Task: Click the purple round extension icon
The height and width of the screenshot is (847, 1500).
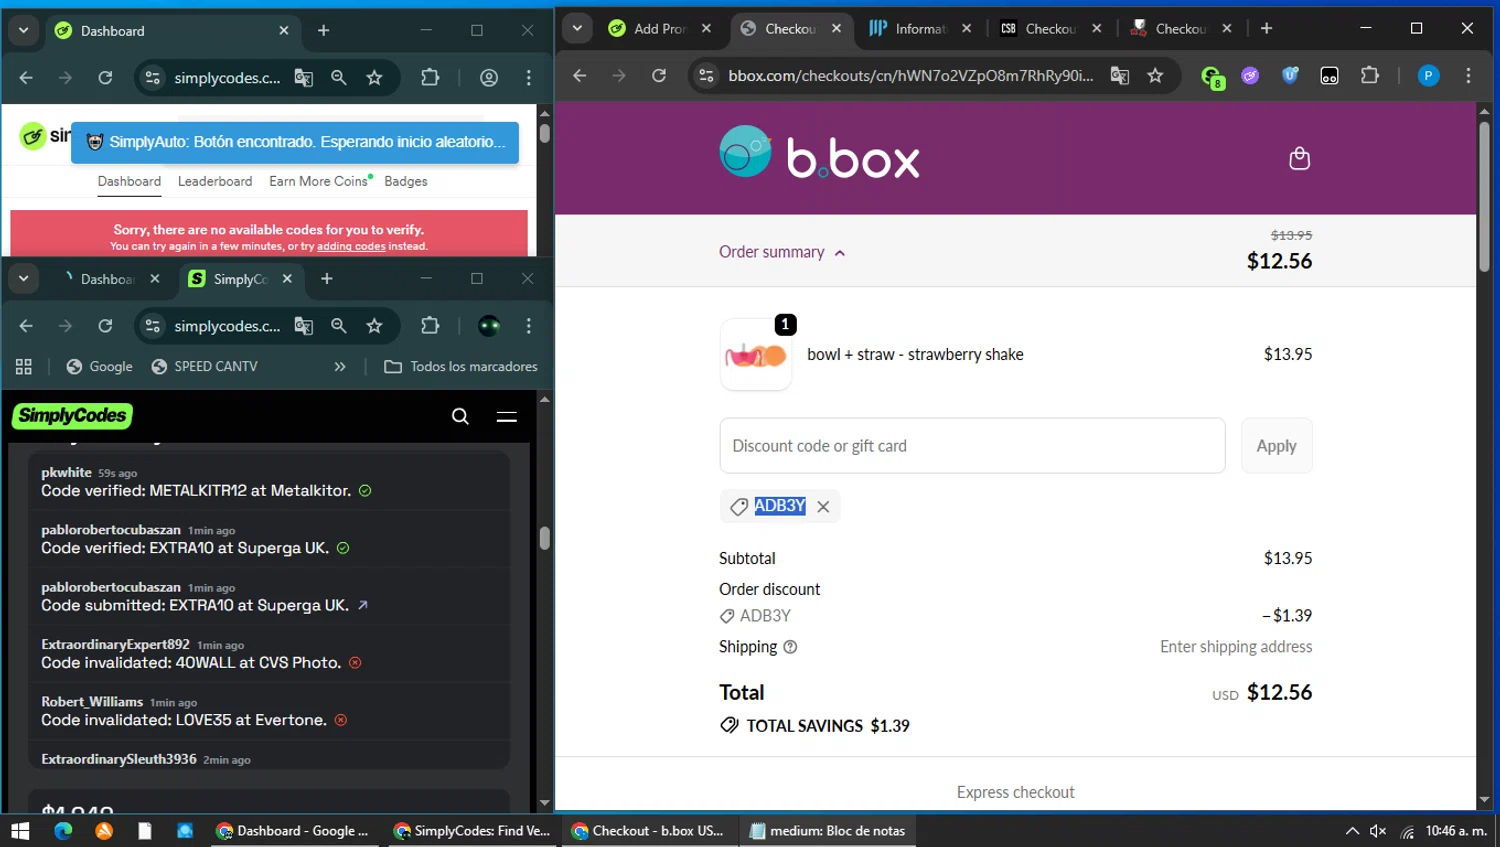Action: (x=1250, y=76)
